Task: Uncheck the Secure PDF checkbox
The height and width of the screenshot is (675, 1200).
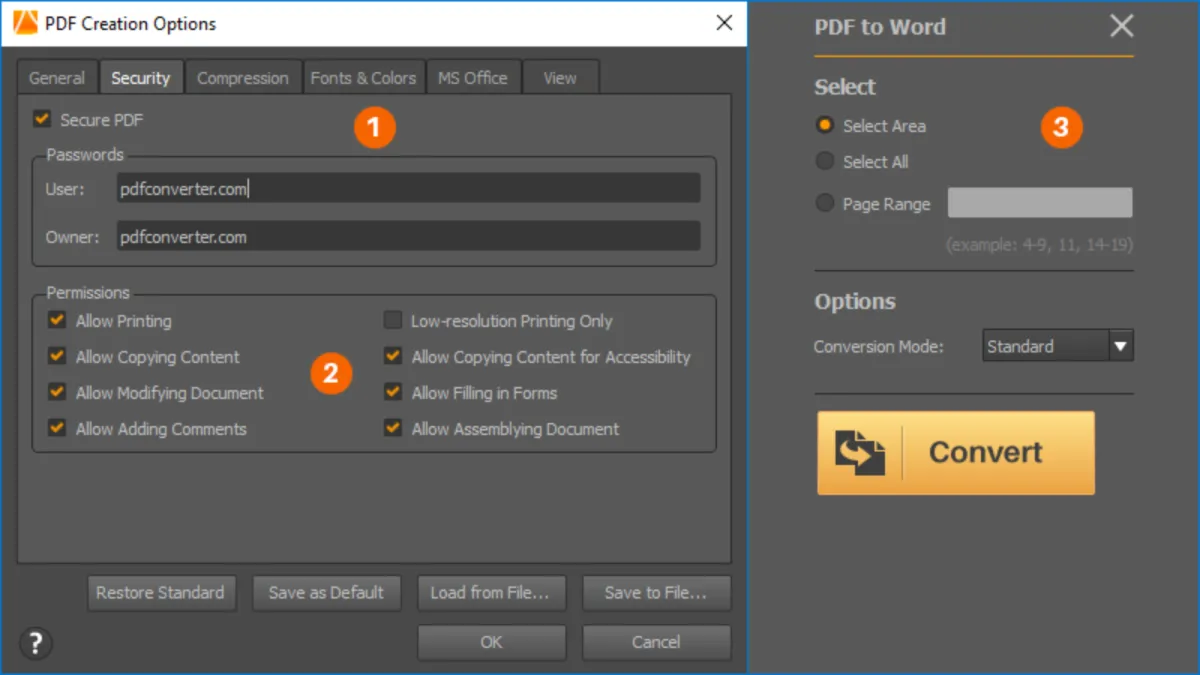Action: 42,120
